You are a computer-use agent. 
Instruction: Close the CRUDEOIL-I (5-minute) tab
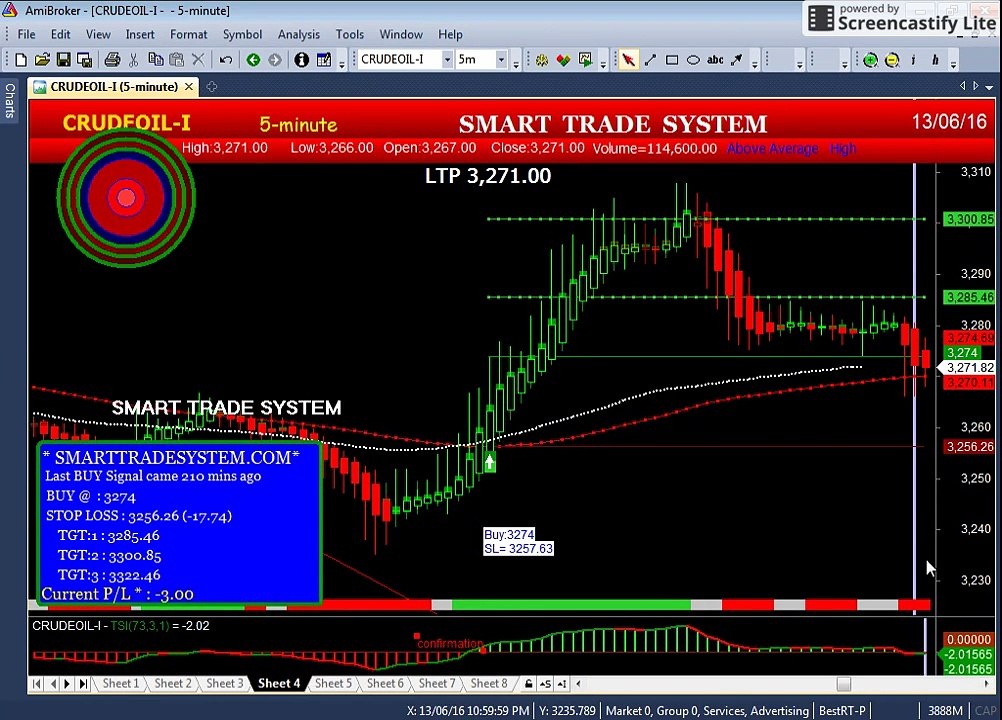[x=189, y=87]
